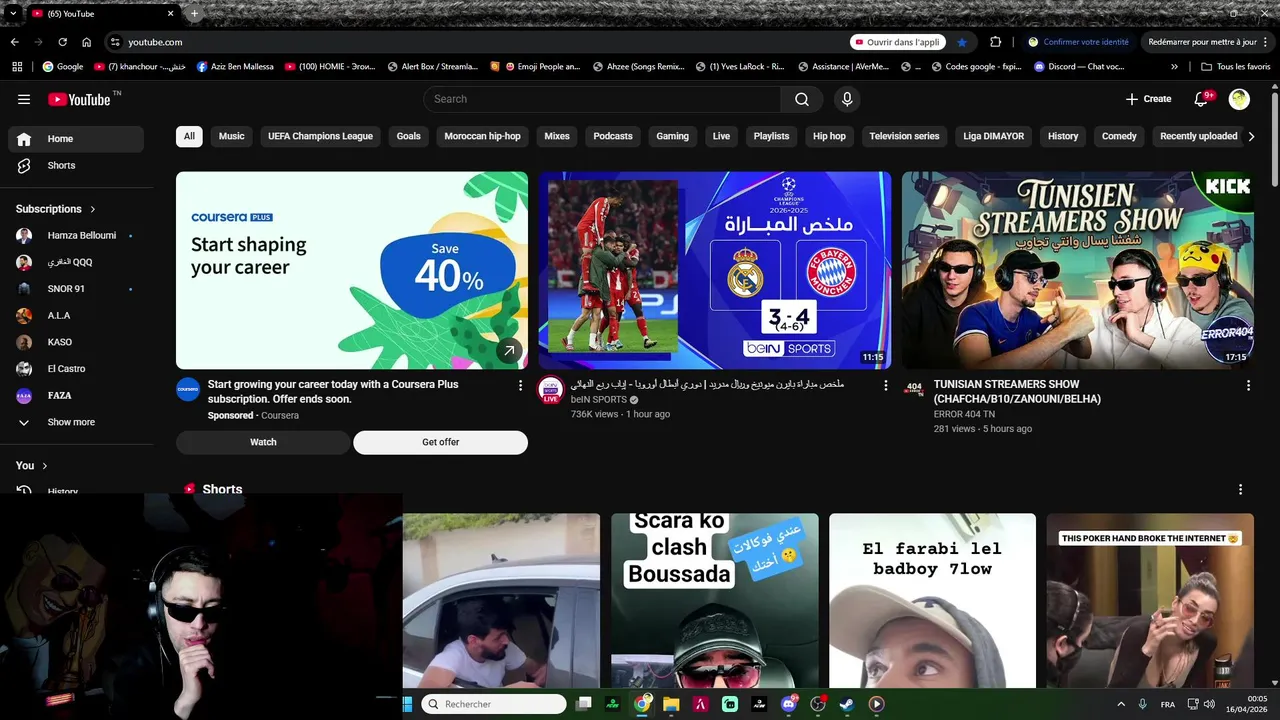The height and width of the screenshot is (720, 1280).
Task: Select the Music filter chip
Action: 231,136
